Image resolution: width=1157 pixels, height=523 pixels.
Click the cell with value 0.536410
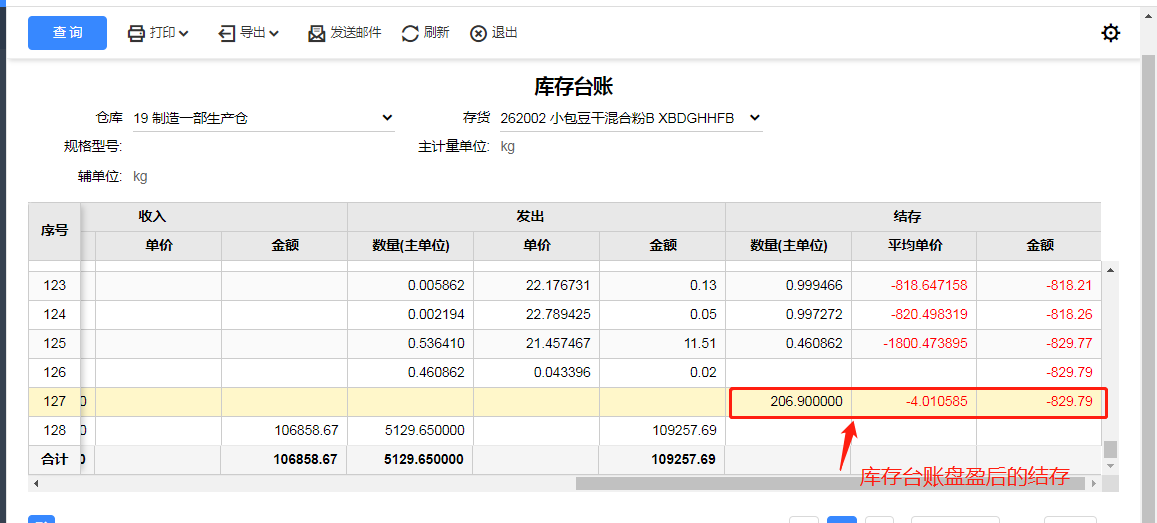[411, 344]
